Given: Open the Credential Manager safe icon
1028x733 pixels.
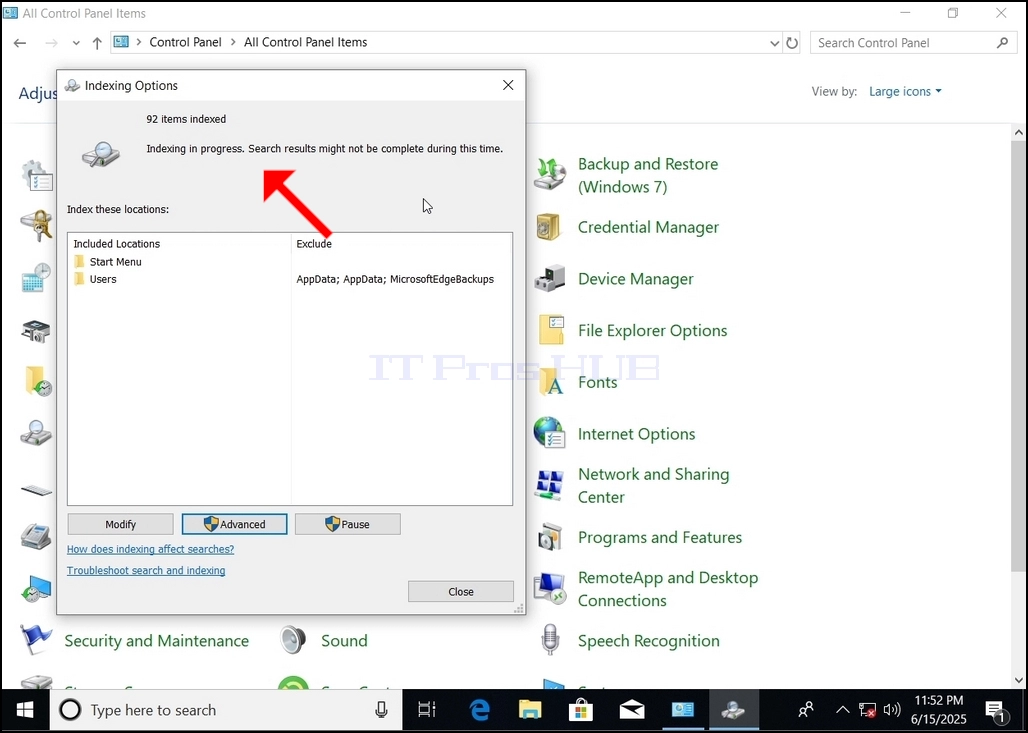Looking at the screenshot, I should click(549, 227).
